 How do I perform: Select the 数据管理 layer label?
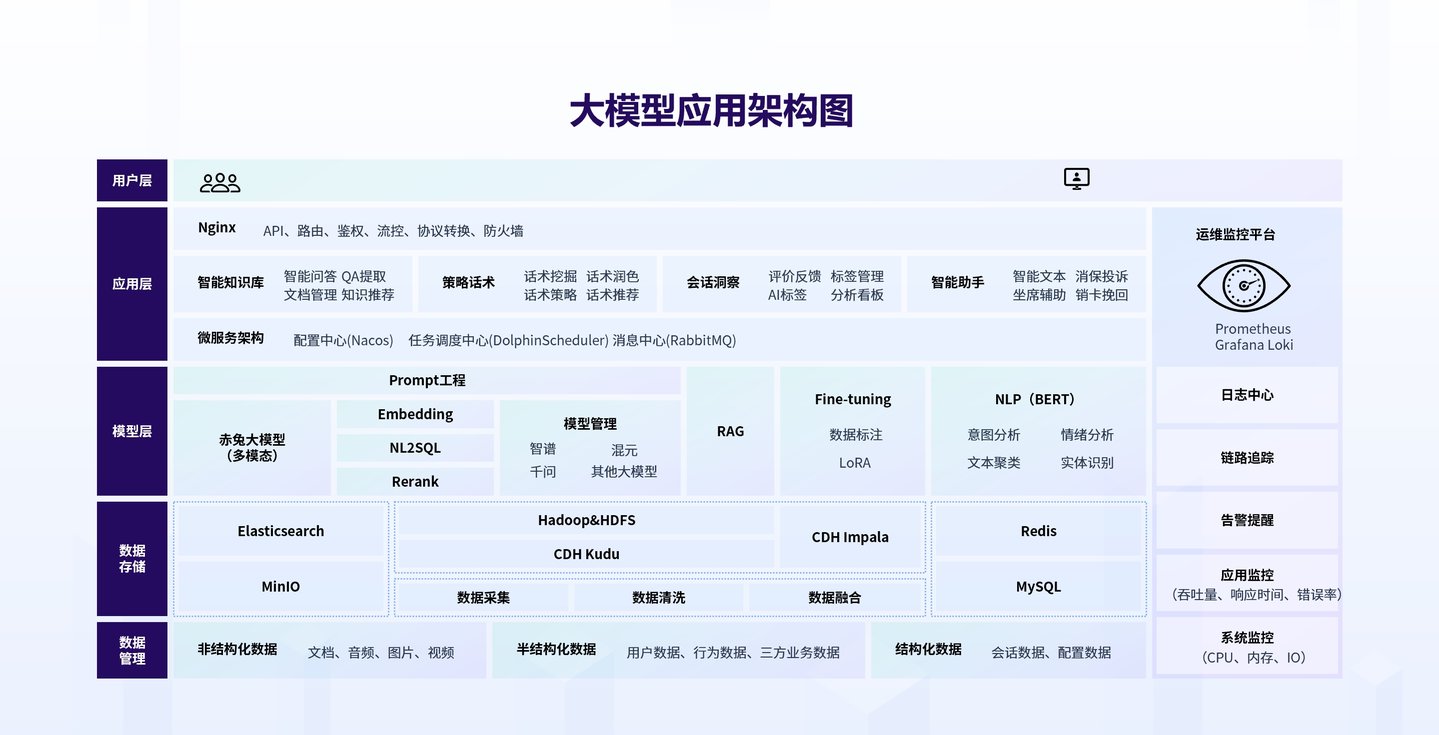click(x=132, y=650)
